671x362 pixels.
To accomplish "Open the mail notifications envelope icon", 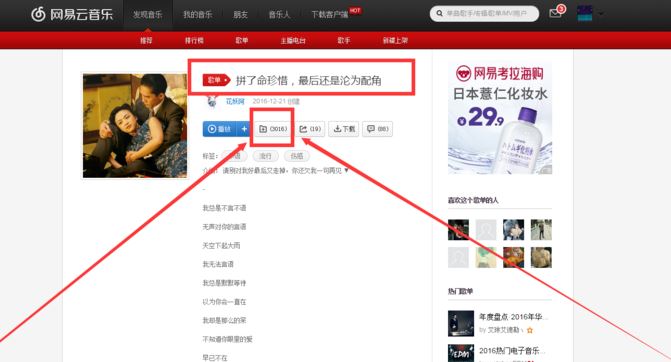I will coord(555,13).
